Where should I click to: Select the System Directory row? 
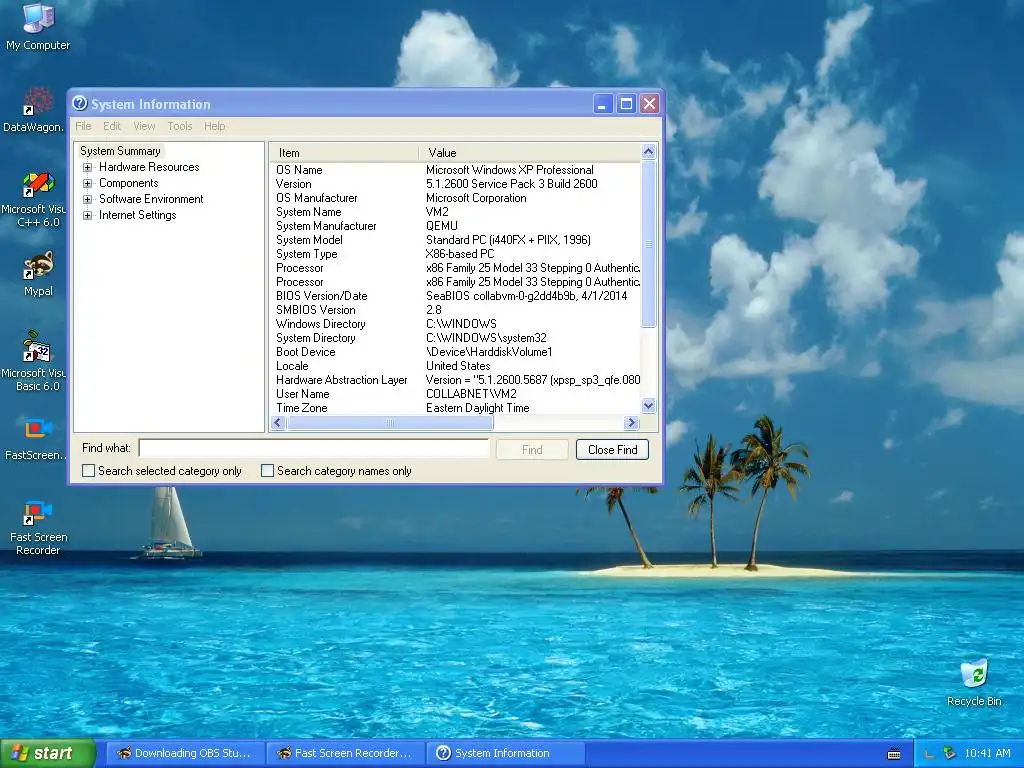coord(455,338)
